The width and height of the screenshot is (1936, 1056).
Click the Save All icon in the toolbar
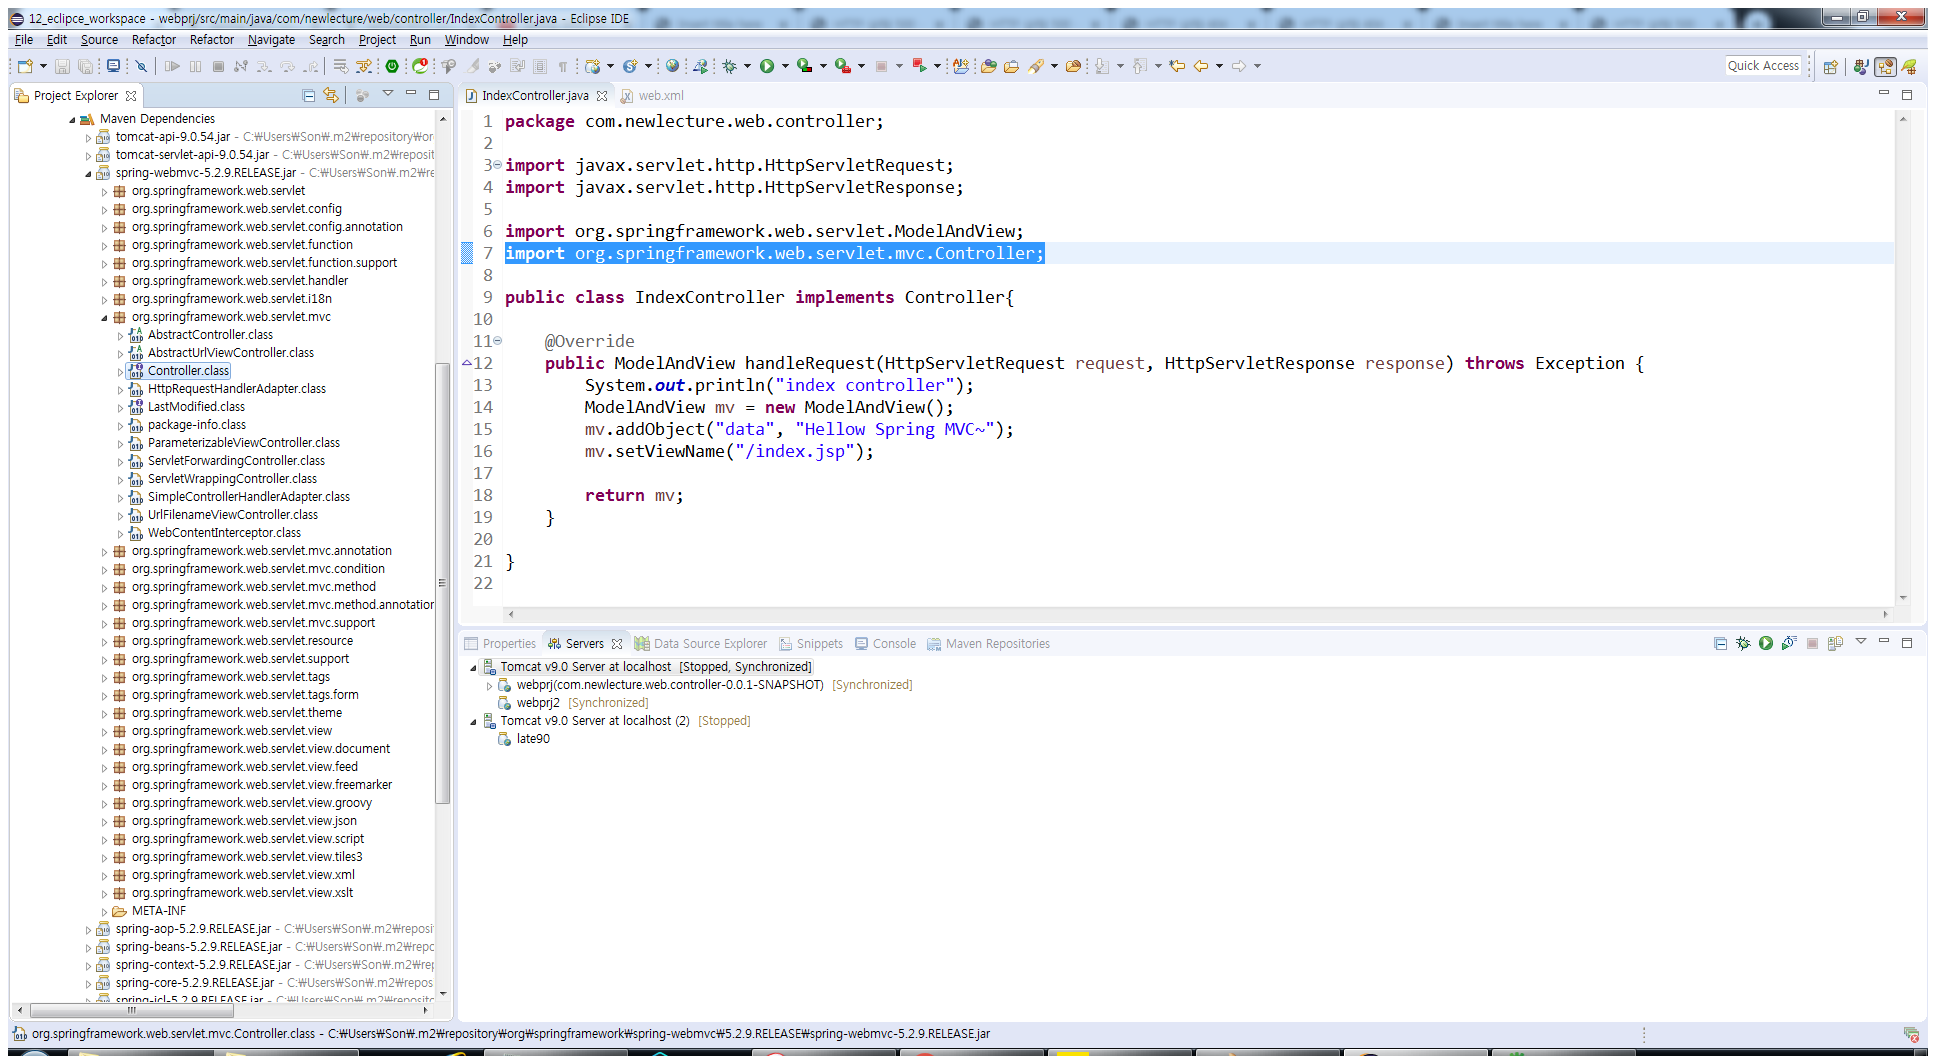click(86, 66)
